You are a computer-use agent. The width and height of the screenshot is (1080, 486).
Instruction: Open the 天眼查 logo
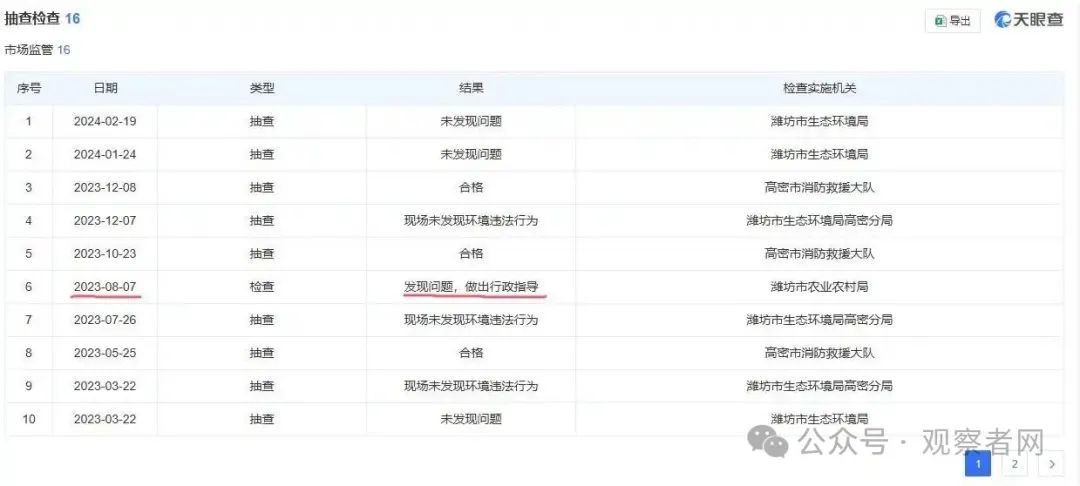click(1029, 19)
